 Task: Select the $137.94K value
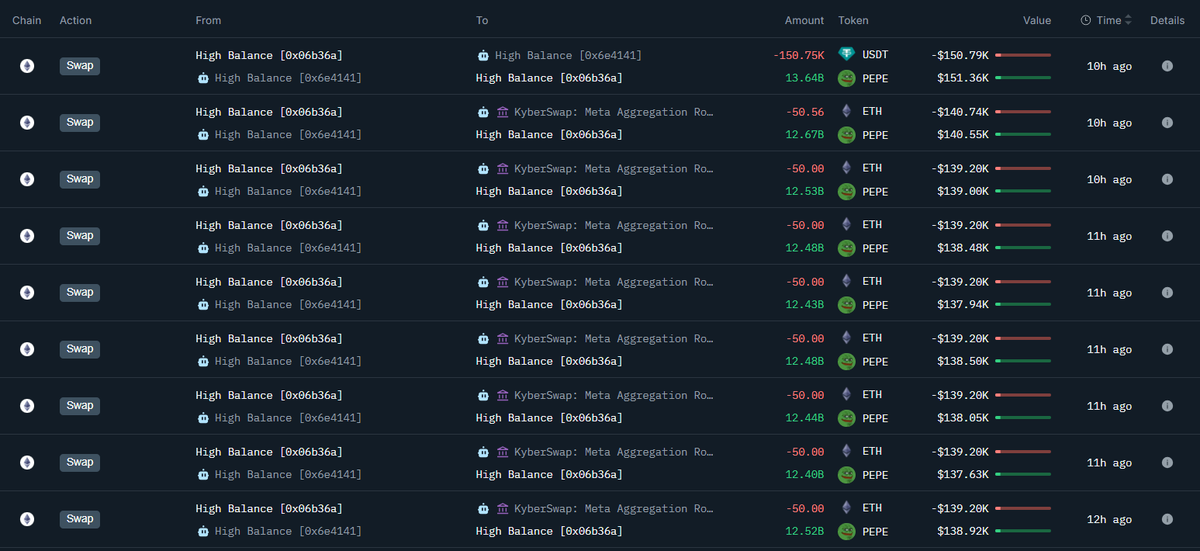pos(963,304)
